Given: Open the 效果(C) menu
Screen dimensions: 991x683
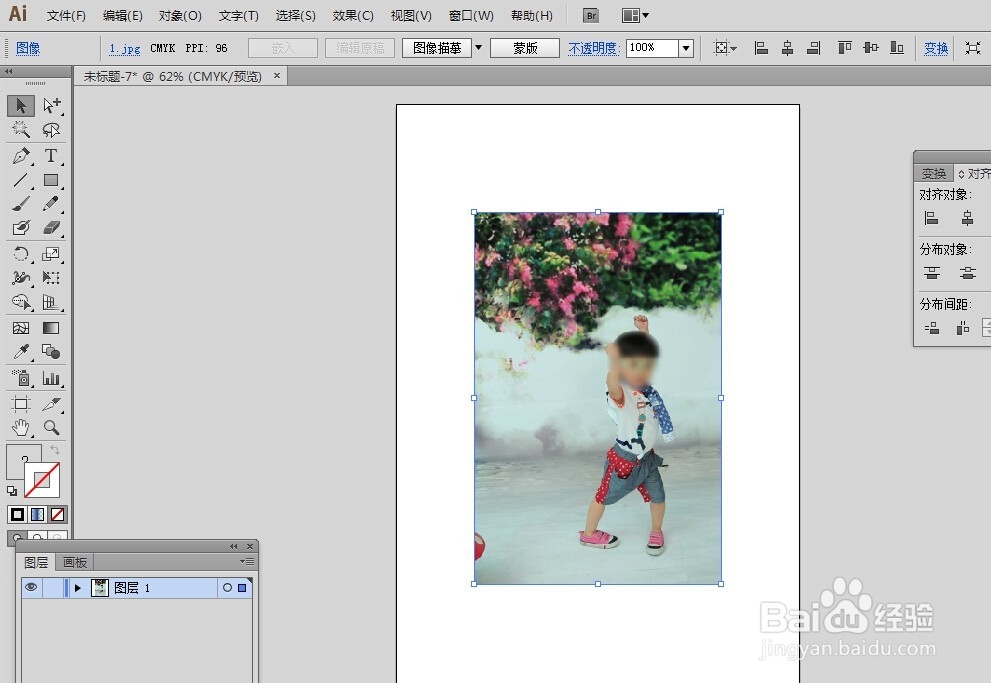Looking at the screenshot, I should (353, 16).
